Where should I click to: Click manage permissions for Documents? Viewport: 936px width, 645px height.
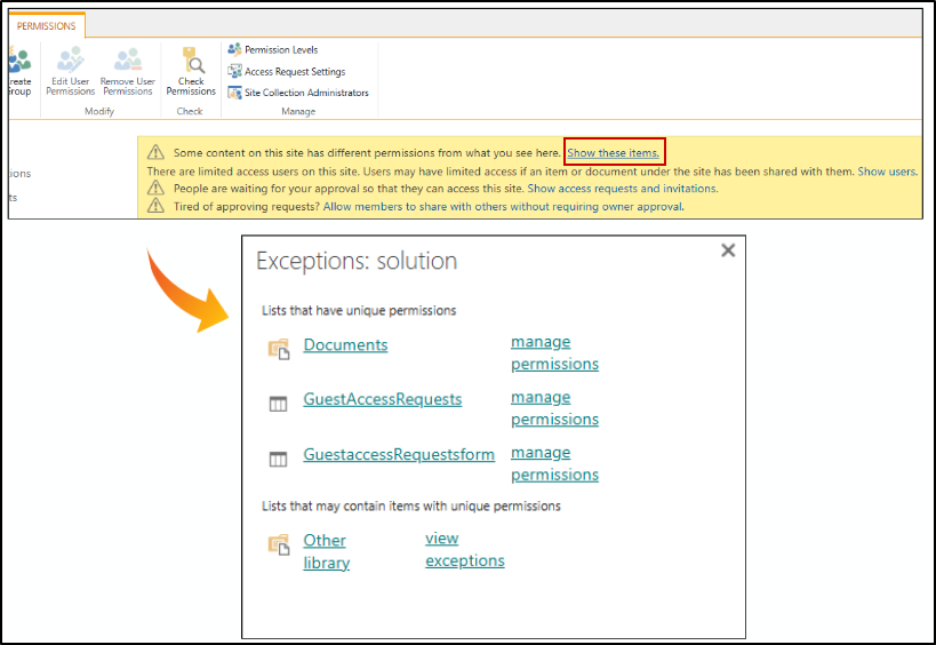coord(554,353)
